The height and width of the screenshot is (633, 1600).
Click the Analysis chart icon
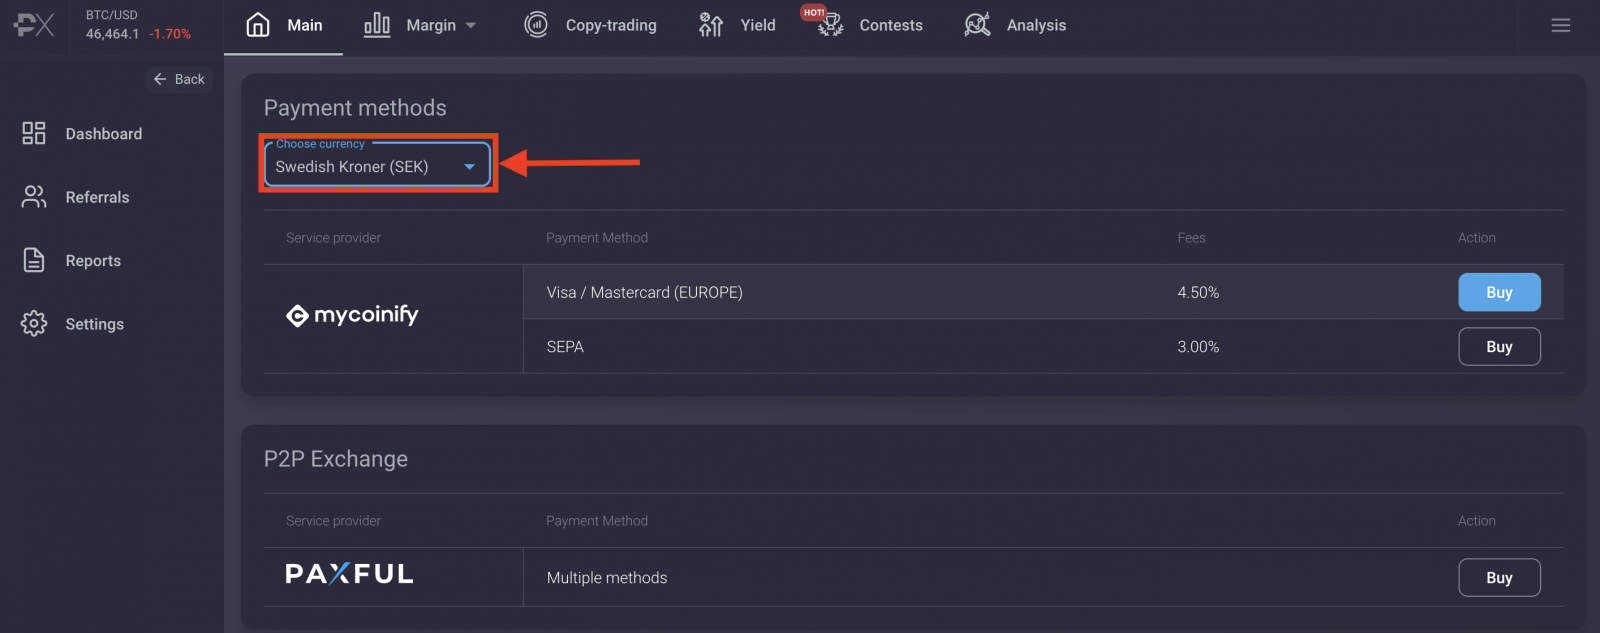[977, 25]
